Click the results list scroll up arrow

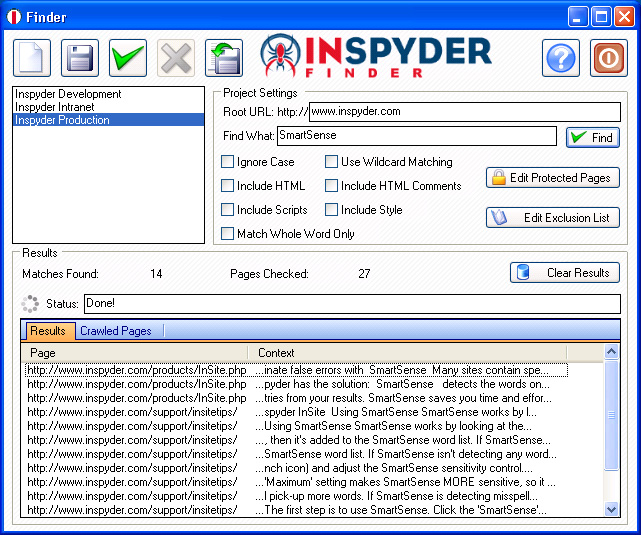click(x=612, y=352)
